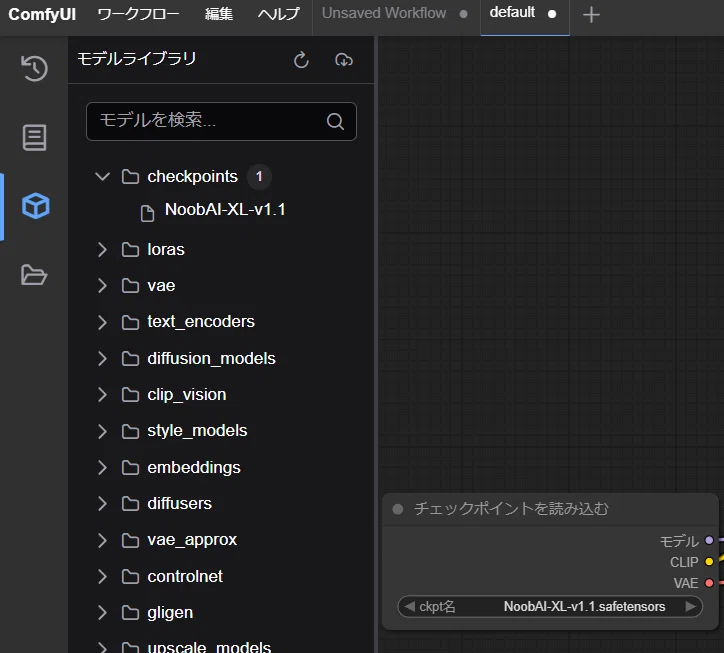The image size is (724, 653).
Task: Select the NoobAI-XL-v1.1 checkpoint entry
Action: 225,210
